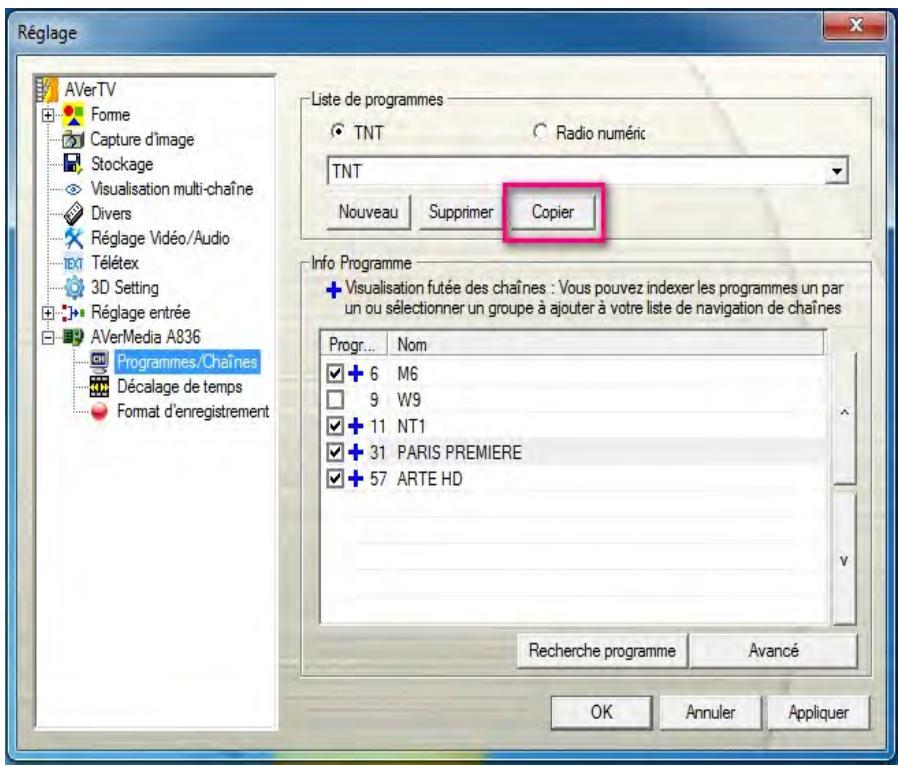Click the Télétex TEXT icon
898x767 pixels.
coord(73,263)
